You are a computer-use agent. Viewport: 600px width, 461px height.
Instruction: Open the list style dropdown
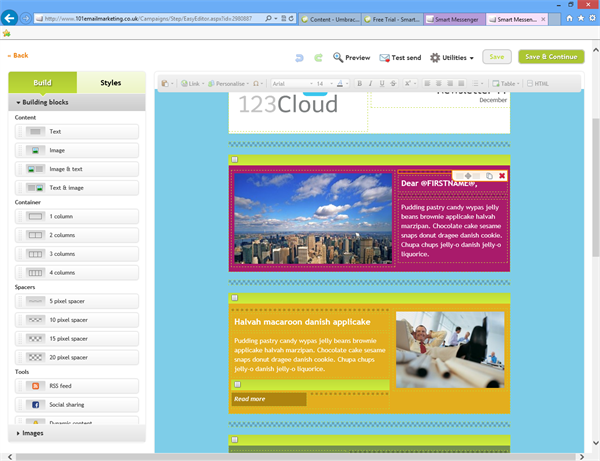click(478, 83)
